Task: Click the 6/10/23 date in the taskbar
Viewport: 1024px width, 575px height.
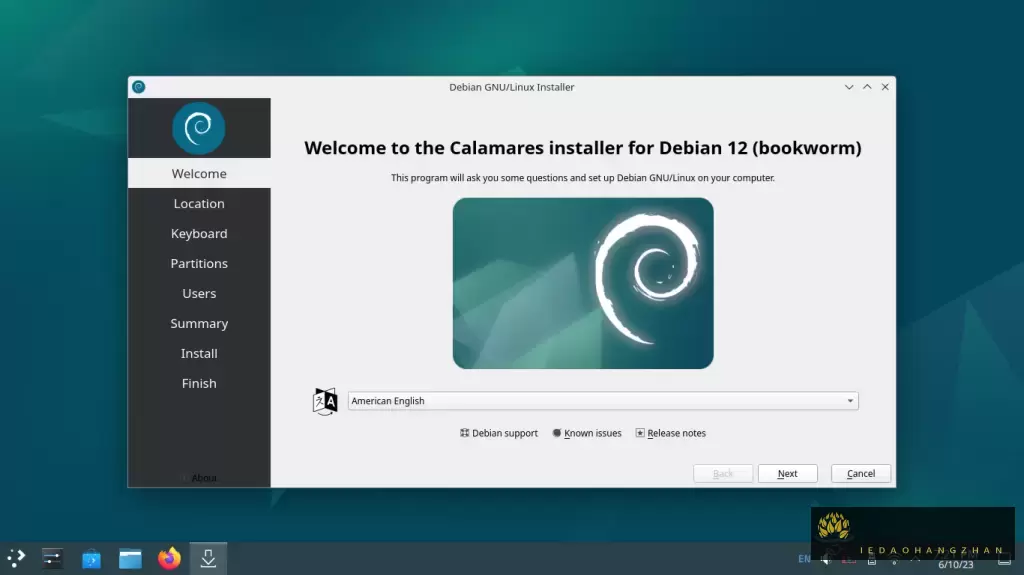Action: click(955, 565)
